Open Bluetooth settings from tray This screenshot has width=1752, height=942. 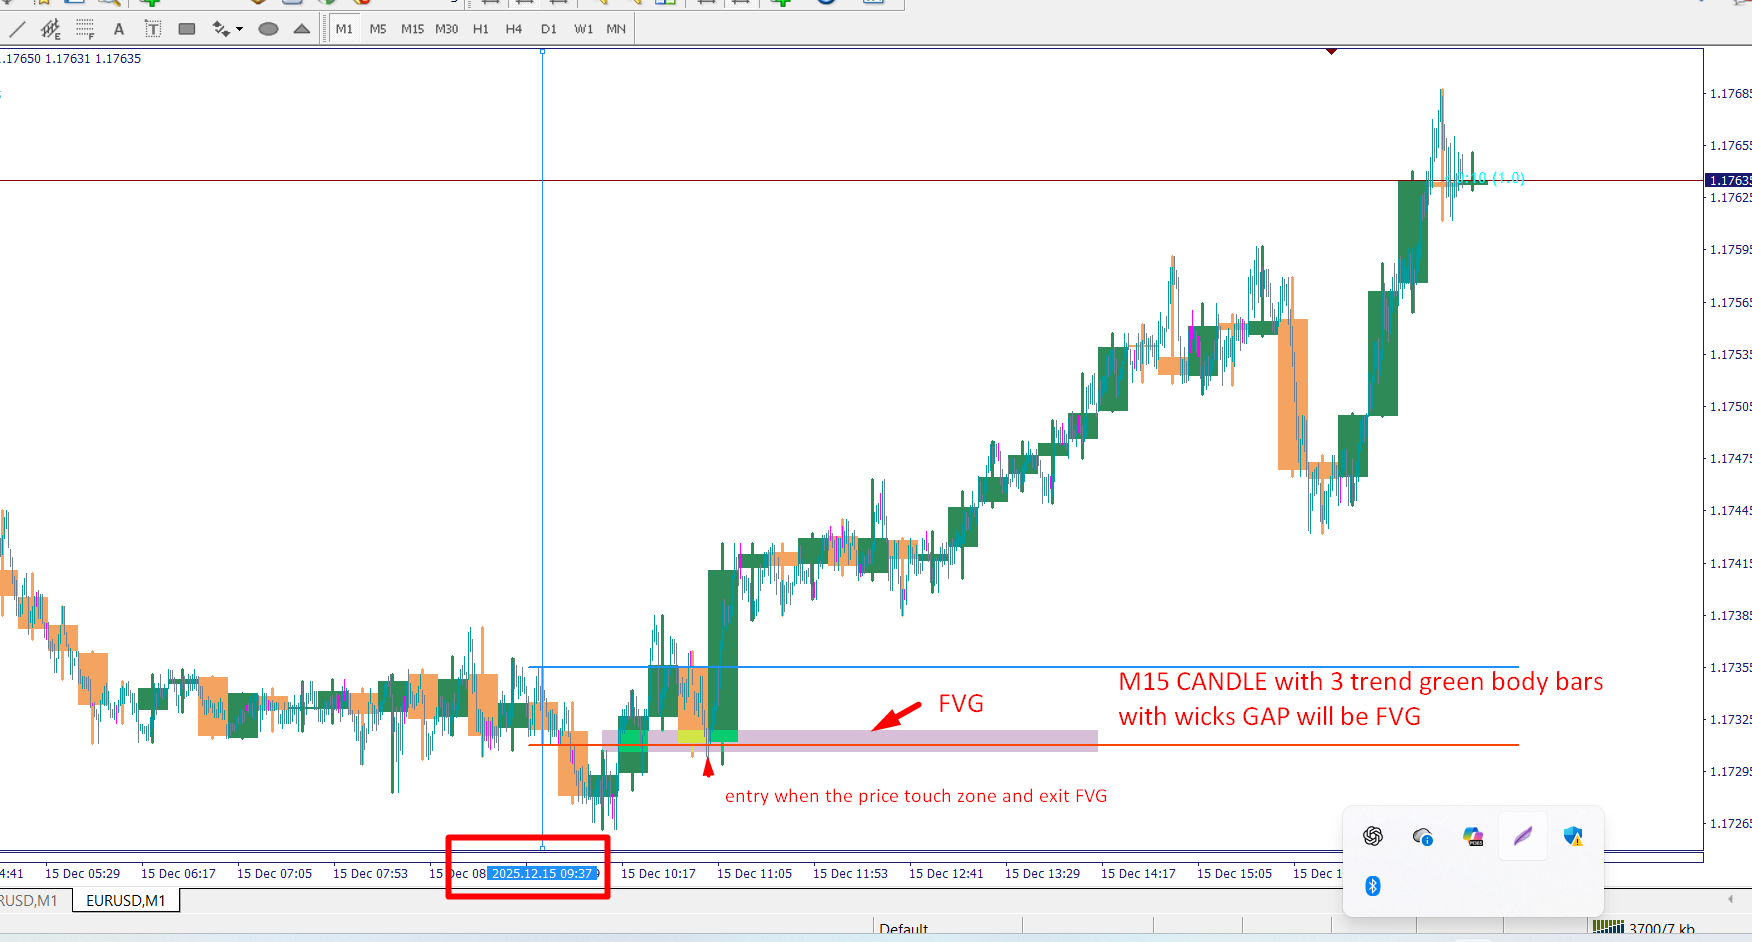[x=1373, y=886]
